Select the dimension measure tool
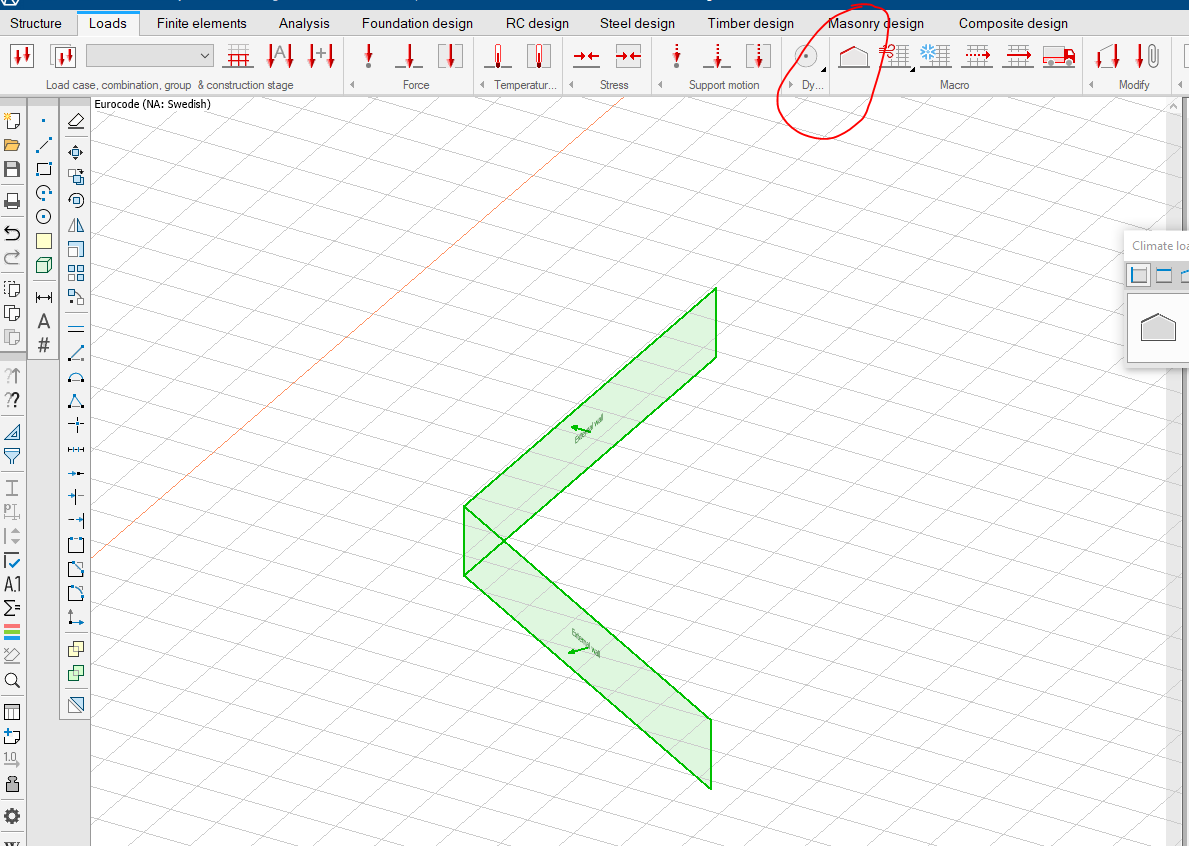Viewport: 1189px width, 846px height. [x=44, y=297]
